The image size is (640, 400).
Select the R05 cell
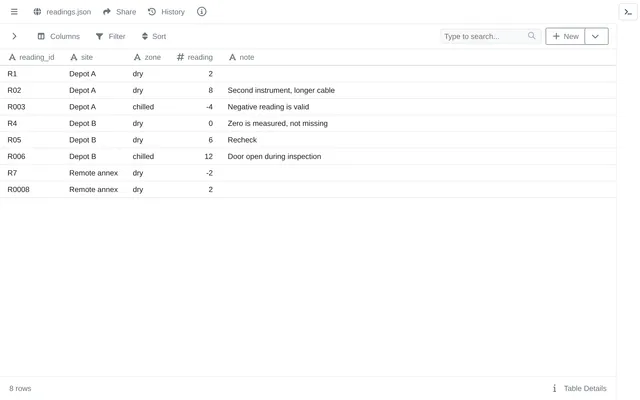(14, 140)
